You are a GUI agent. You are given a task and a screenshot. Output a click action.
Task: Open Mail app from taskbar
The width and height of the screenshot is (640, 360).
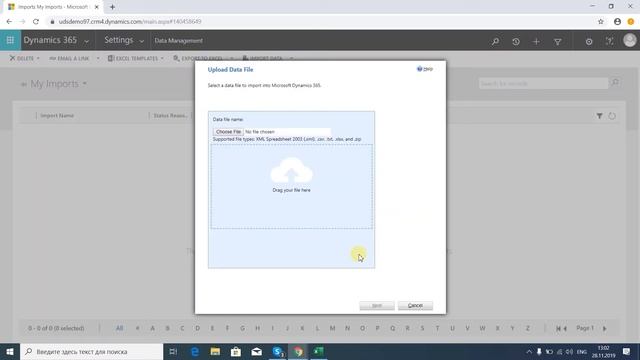[256, 351]
